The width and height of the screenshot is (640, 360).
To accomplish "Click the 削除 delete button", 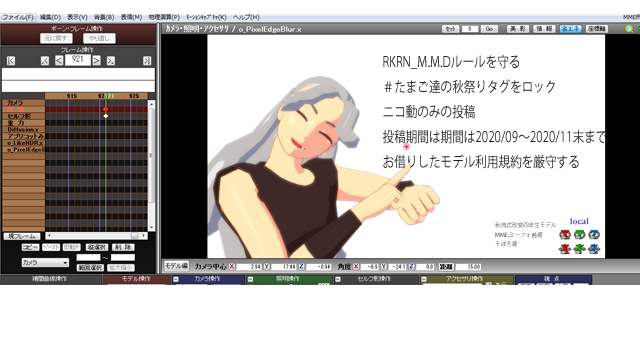I will (123, 247).
